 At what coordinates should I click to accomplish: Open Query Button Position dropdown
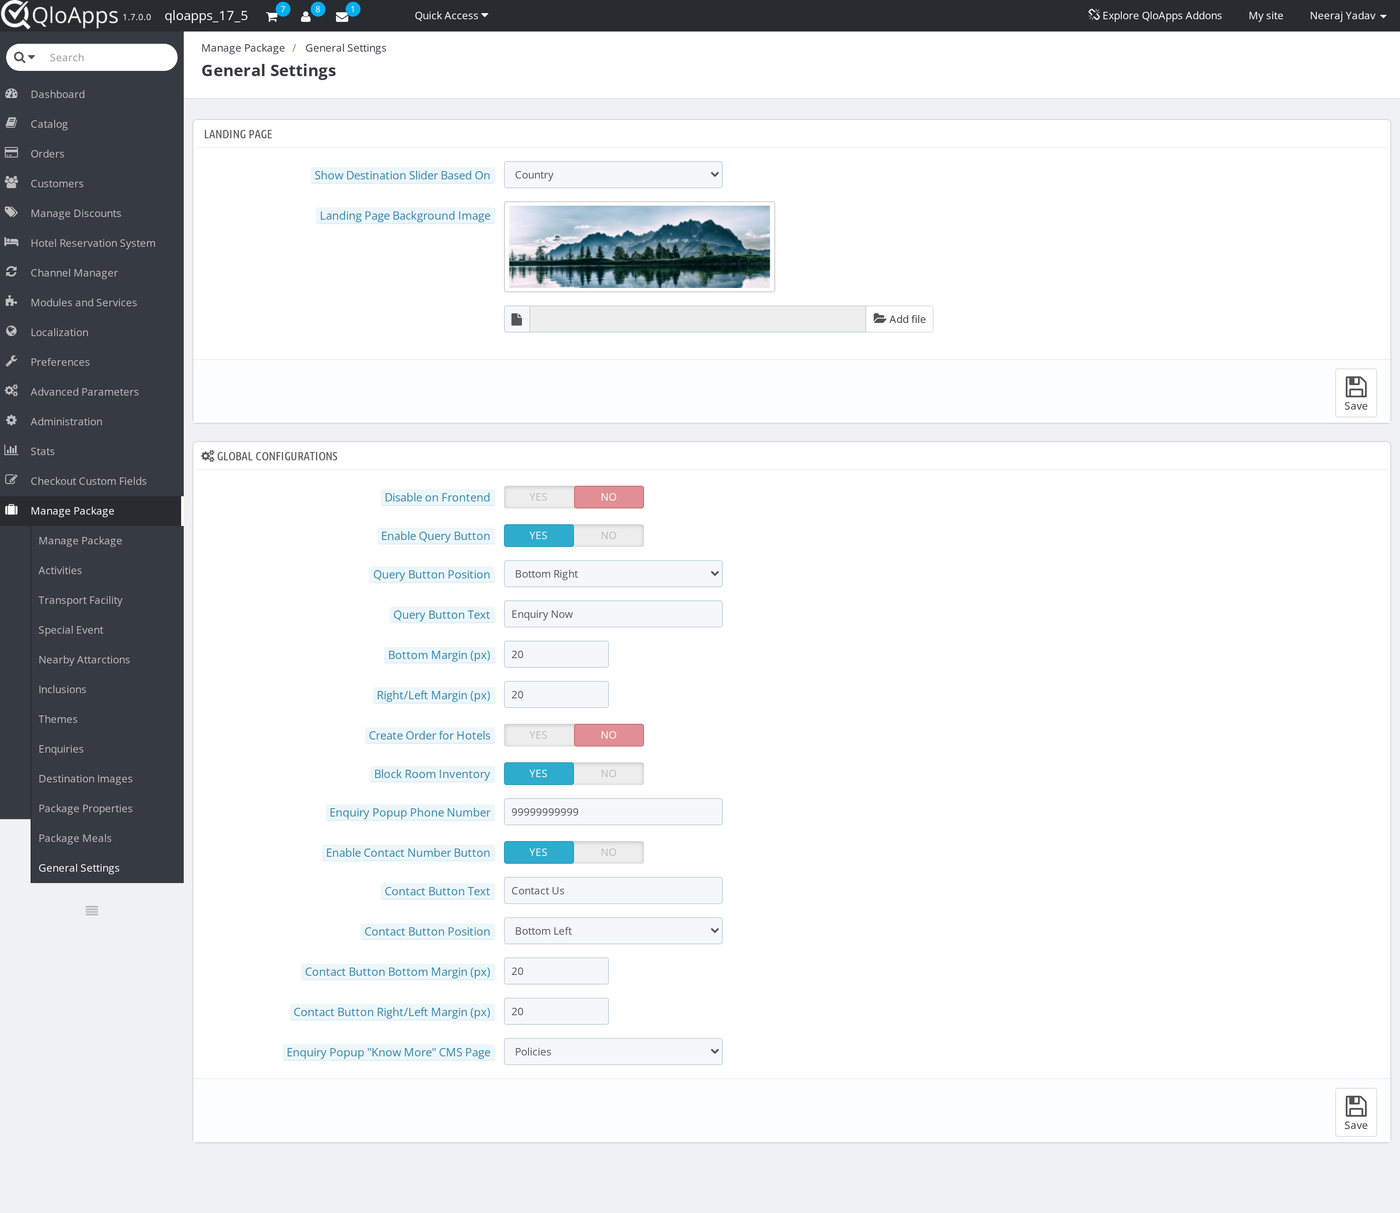(x=613, y=574)
